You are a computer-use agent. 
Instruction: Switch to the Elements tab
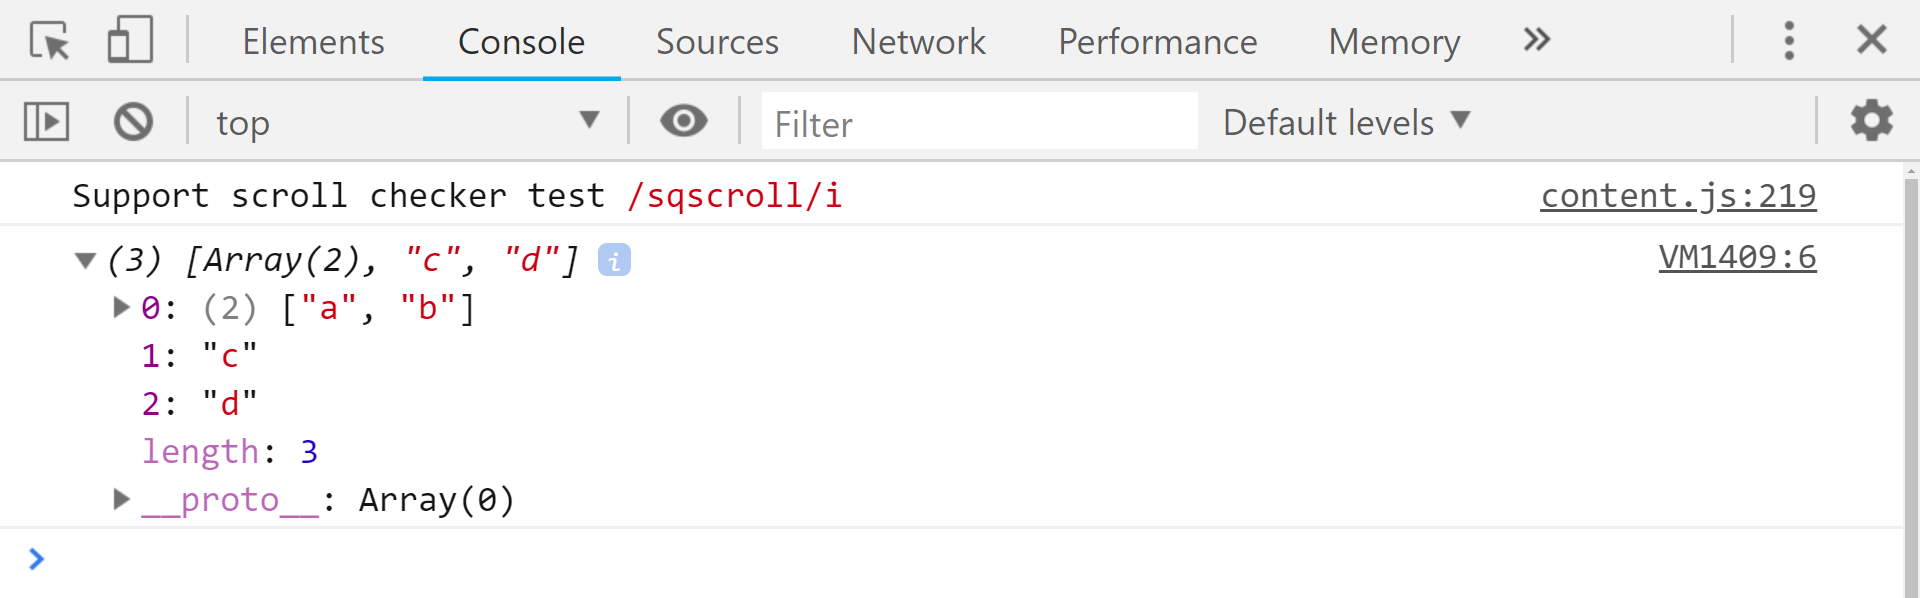313,42
